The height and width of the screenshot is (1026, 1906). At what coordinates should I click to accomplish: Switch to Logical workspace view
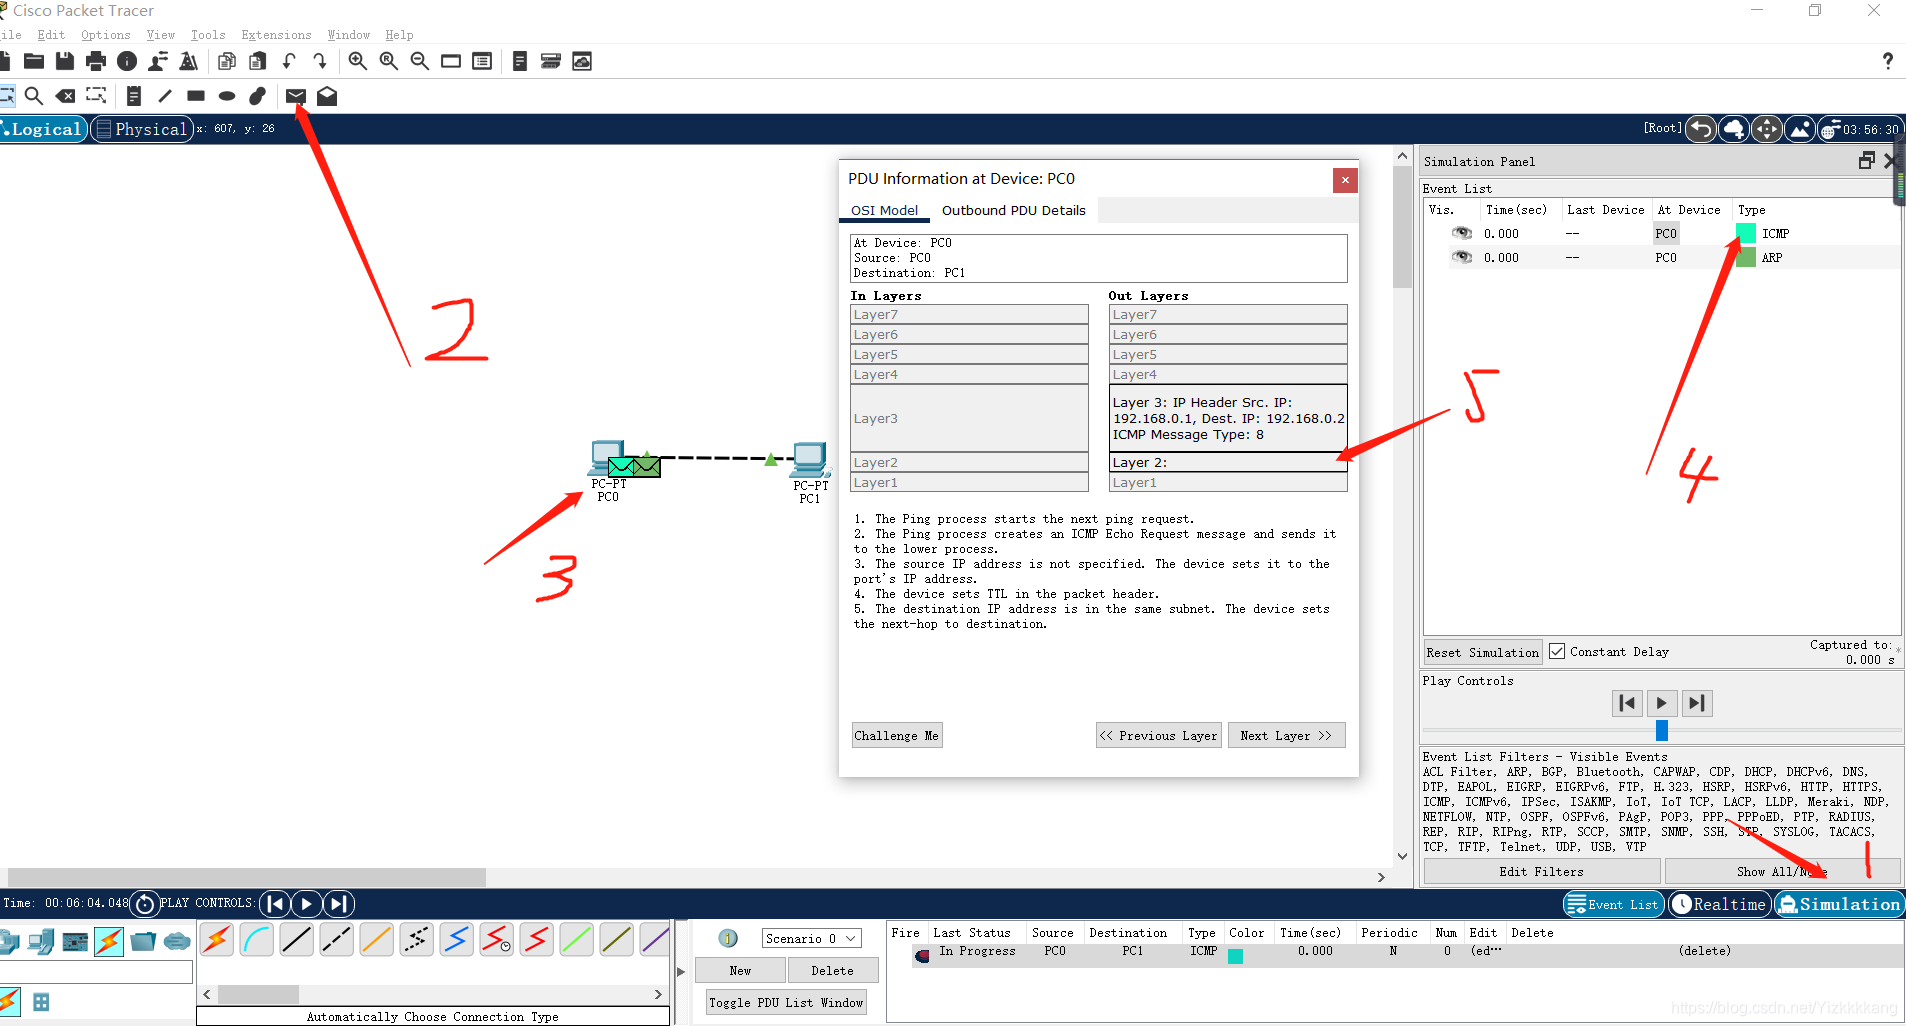point(42,129)
